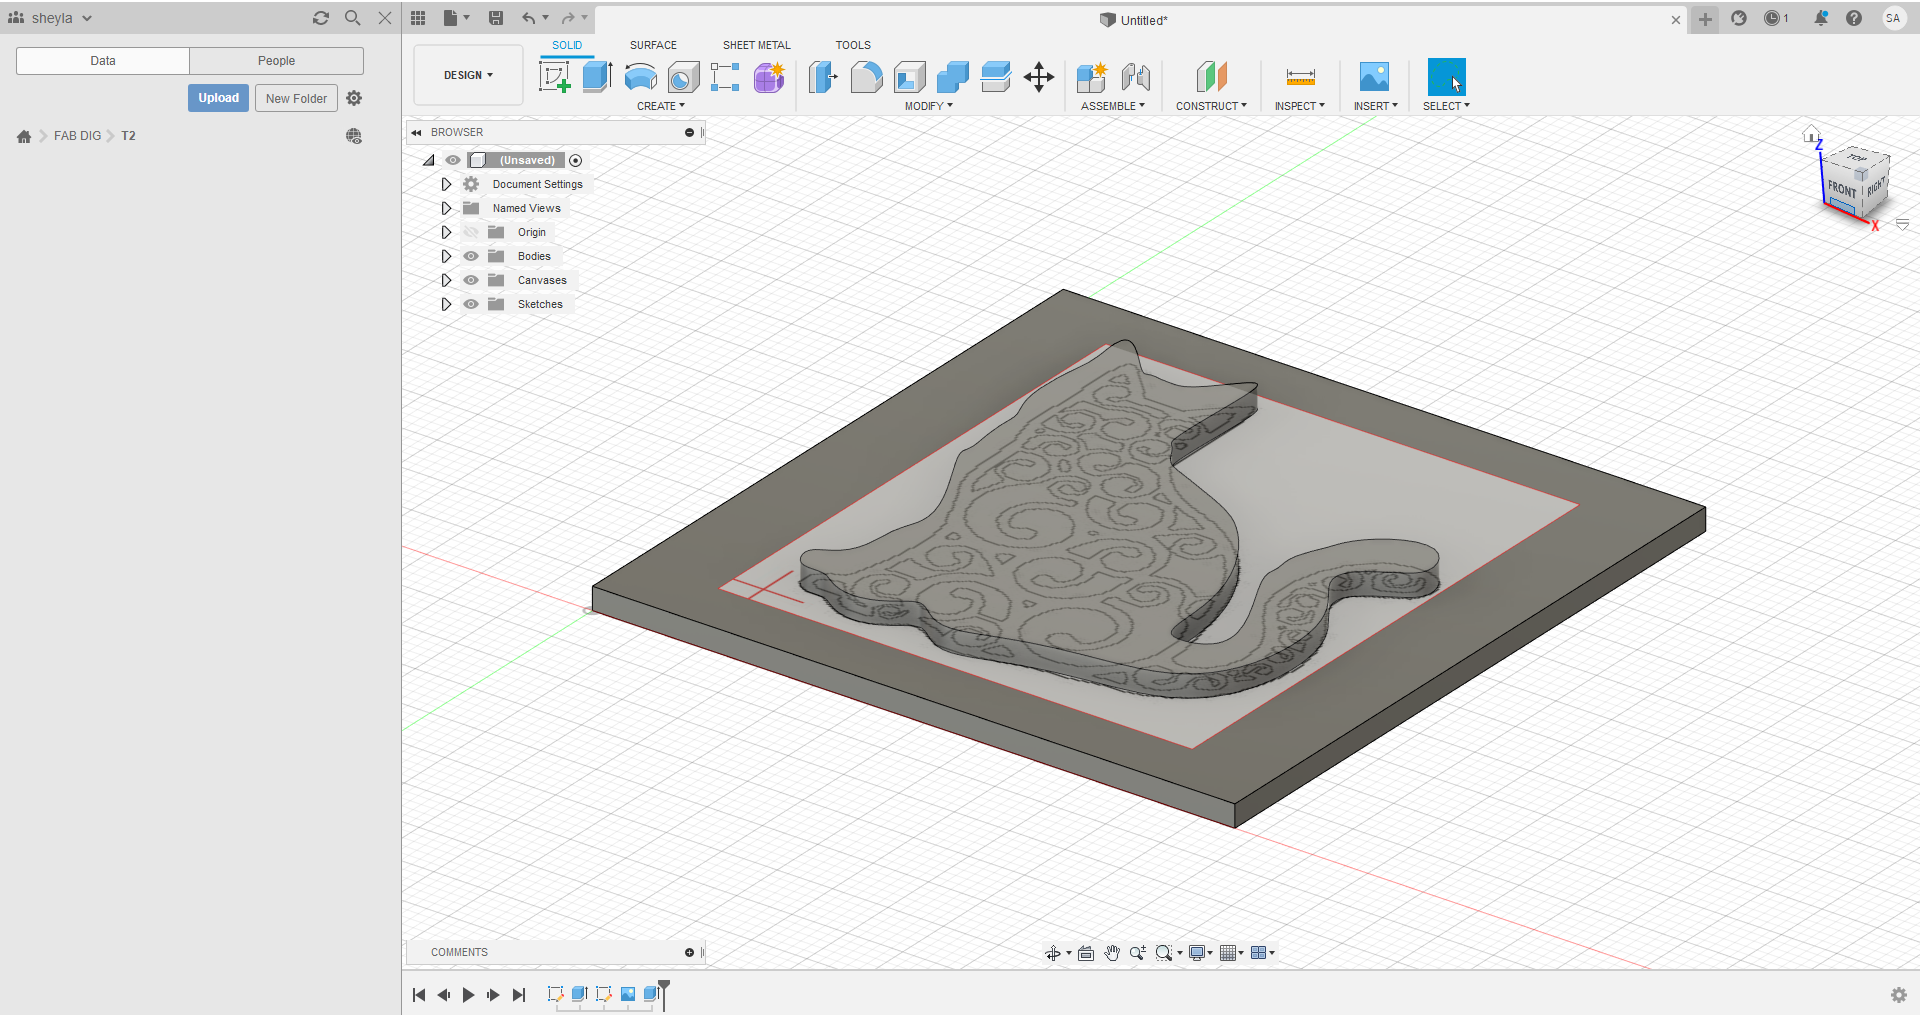Expand the Canvases folder
The height and width of the screenshot is (1015, 1920).
pyautogui.click(x=446, y=280)
